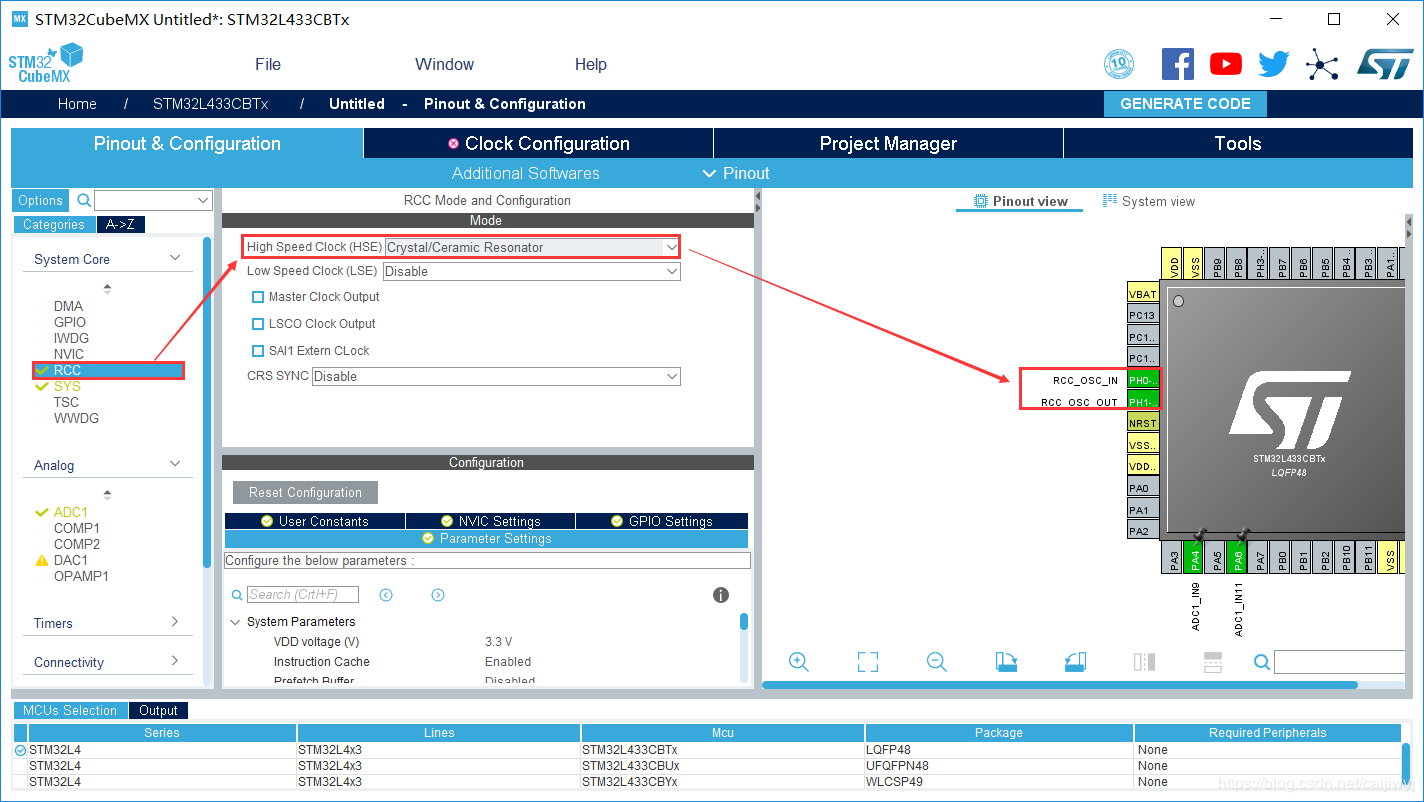
Task: Expand the Connectivity category
Action: click(x=175, y=661)
